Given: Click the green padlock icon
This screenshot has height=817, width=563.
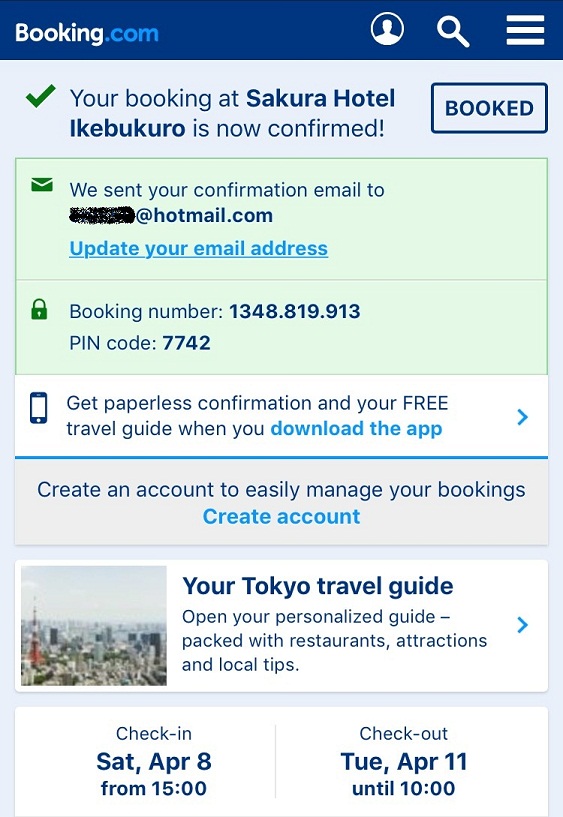Looking at the screenshot, I should 39,309.
